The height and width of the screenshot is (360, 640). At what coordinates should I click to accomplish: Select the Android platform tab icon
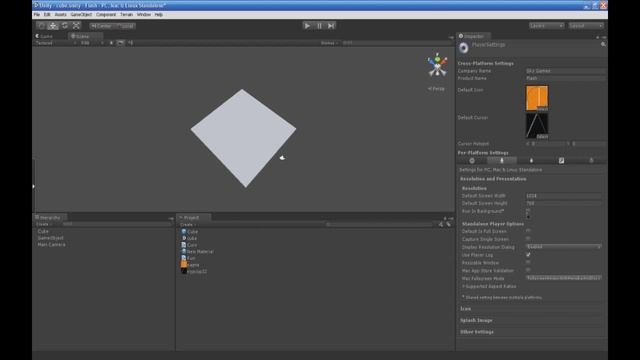(x=561, y=161)
